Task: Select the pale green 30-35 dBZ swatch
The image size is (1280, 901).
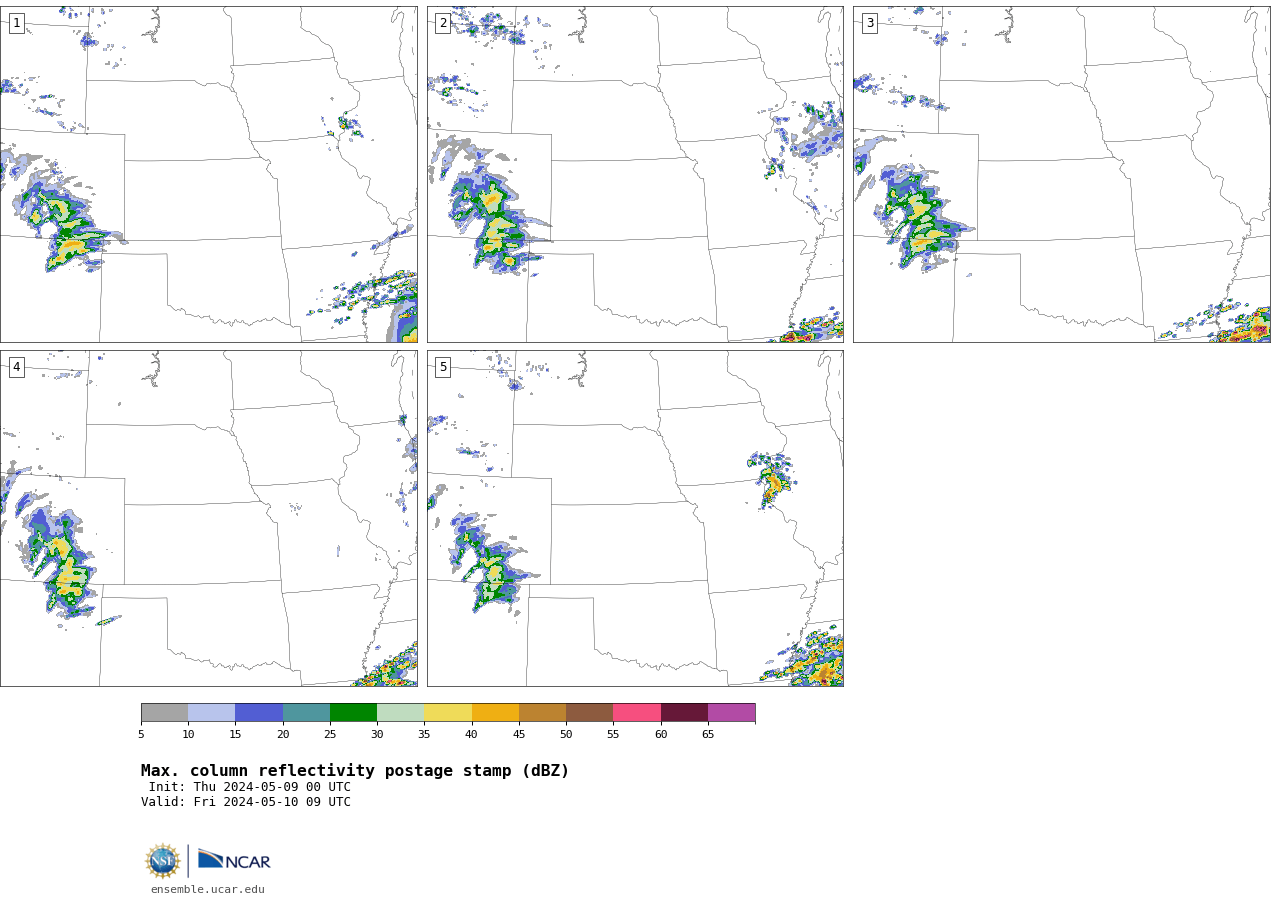Action: tap(400, 712)
